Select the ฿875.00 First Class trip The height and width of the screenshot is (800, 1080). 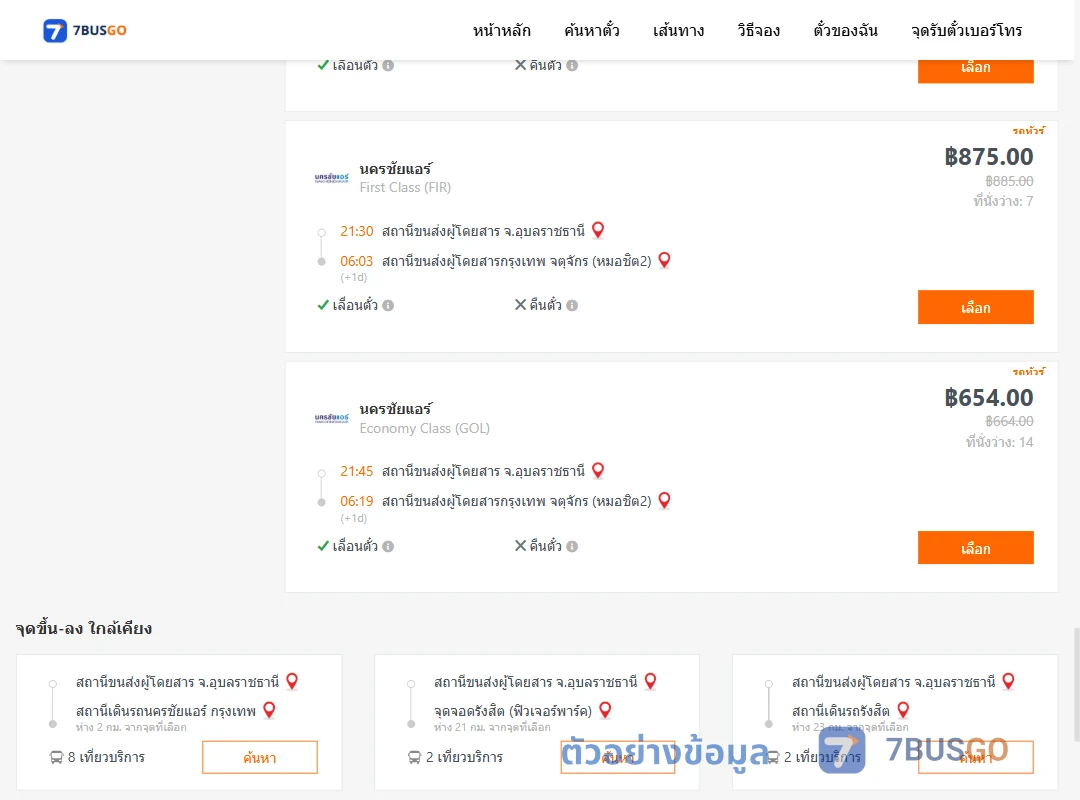point(975,307)
